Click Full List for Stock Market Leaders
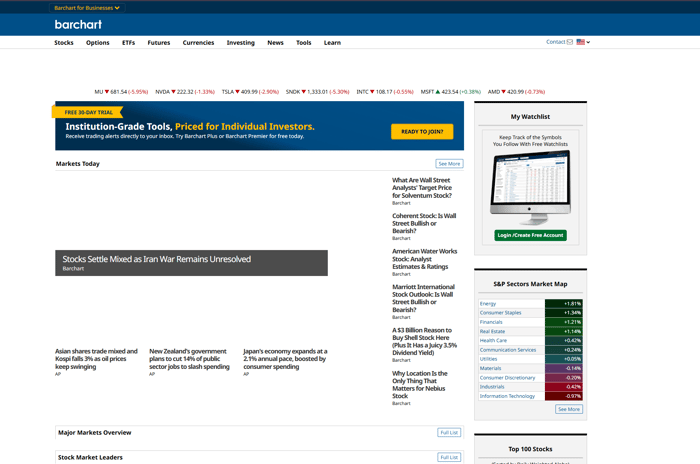Image resolution: width=700 pixels, height=464 pixels. tap(449, 457)
